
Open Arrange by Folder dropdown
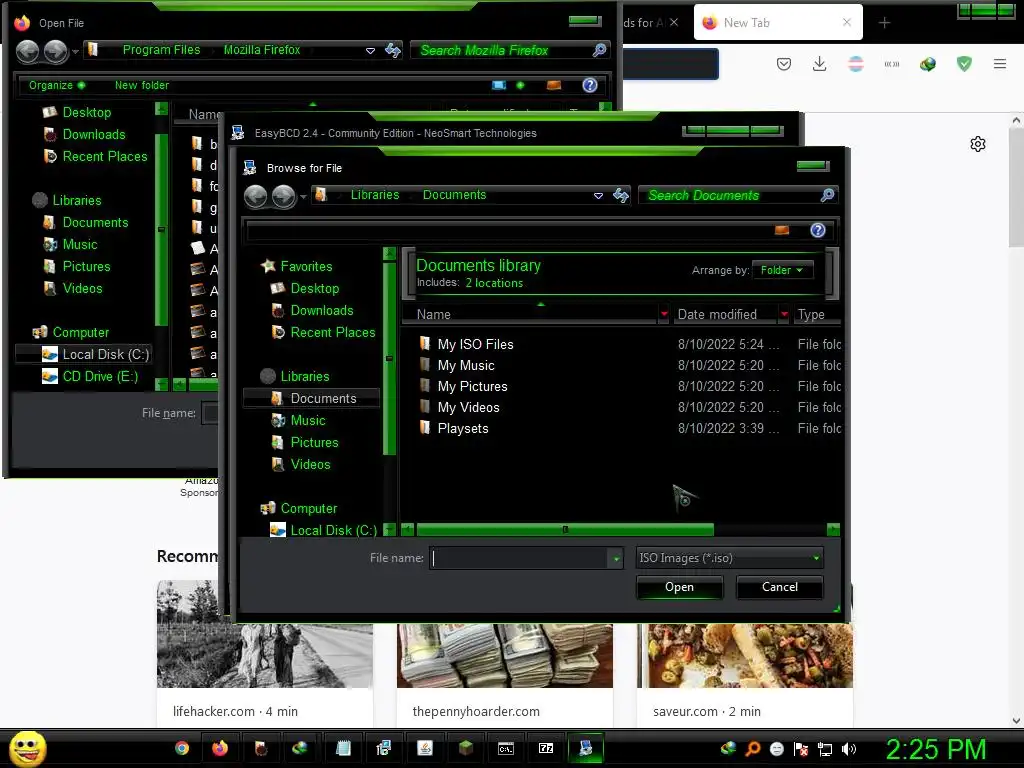point(782,270)
